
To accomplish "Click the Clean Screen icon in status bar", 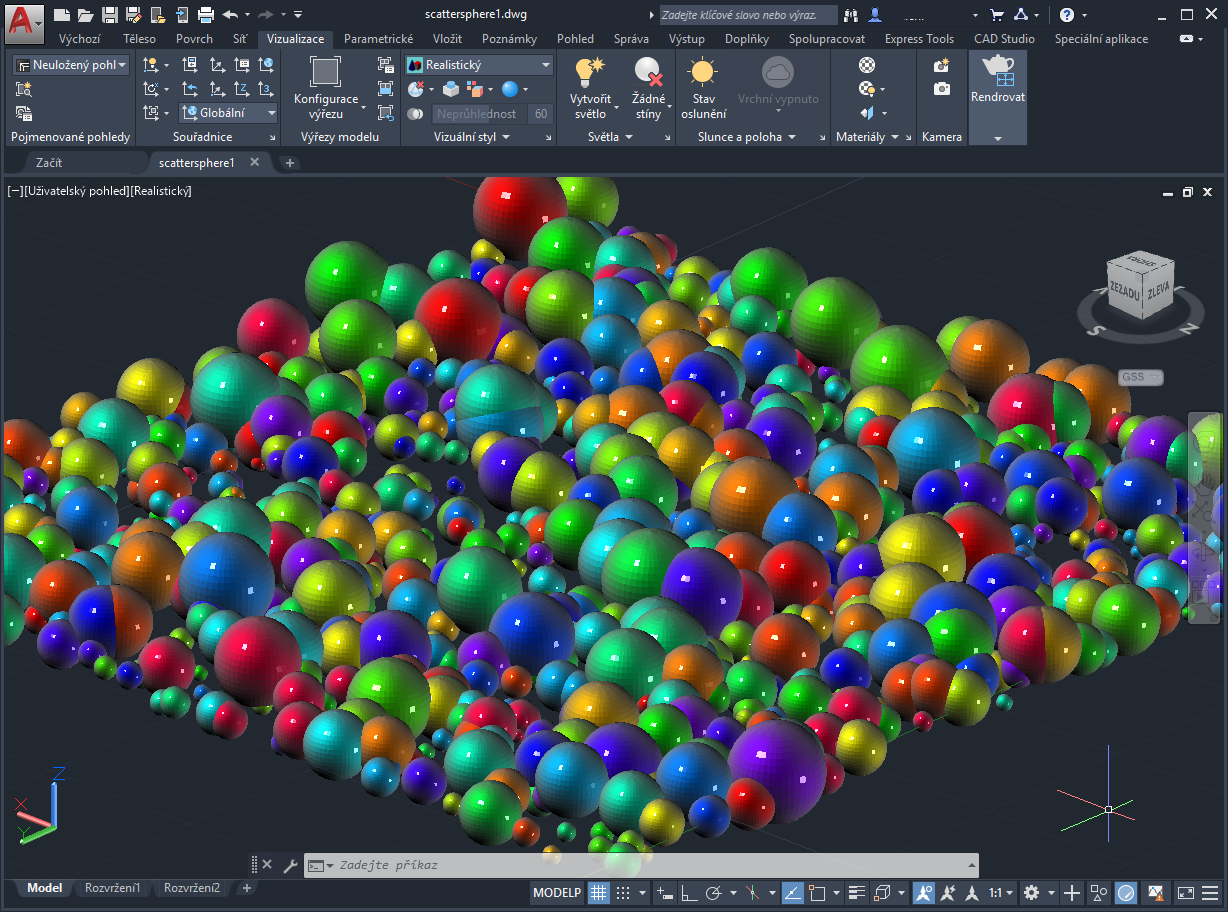I will [1185, 892].
